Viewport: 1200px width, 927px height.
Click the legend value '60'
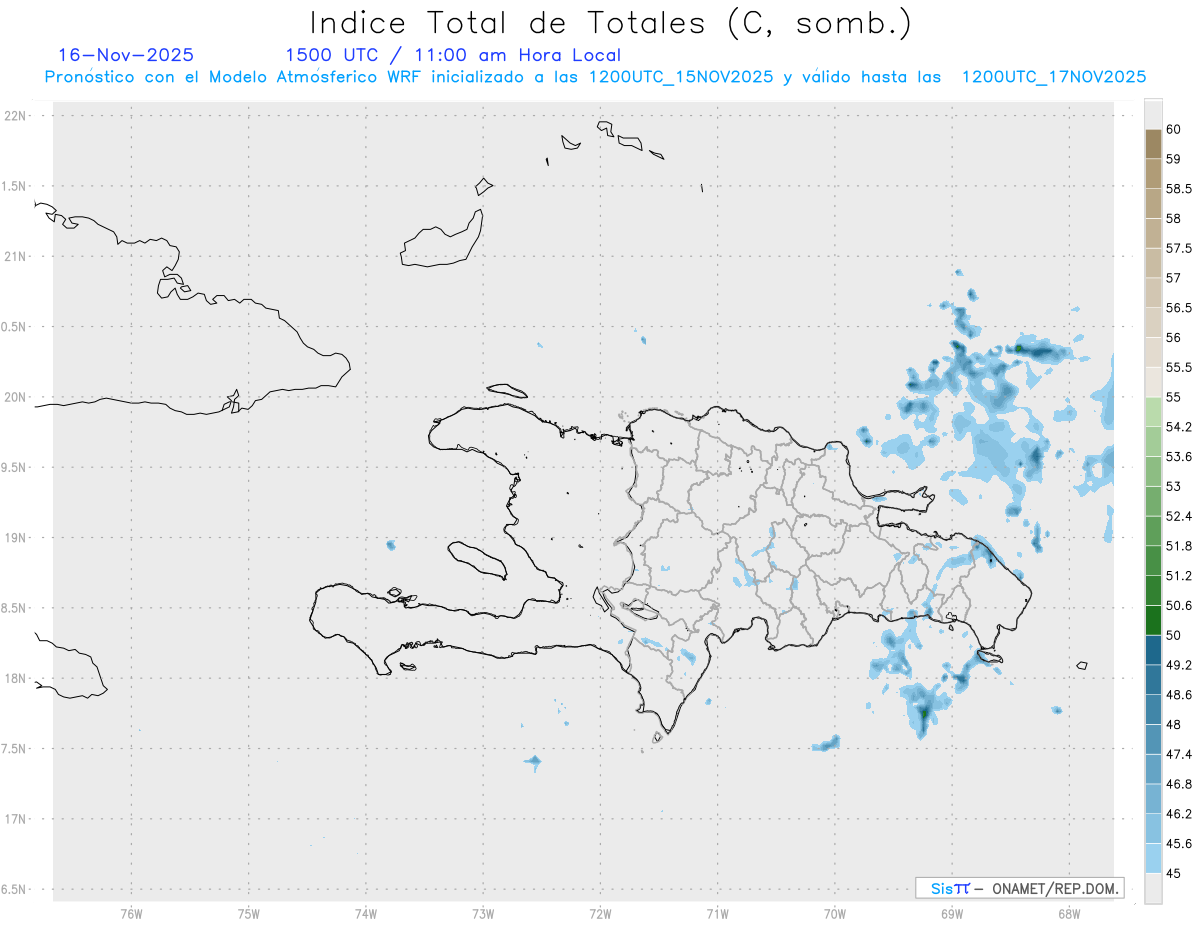pos(1173,129)
